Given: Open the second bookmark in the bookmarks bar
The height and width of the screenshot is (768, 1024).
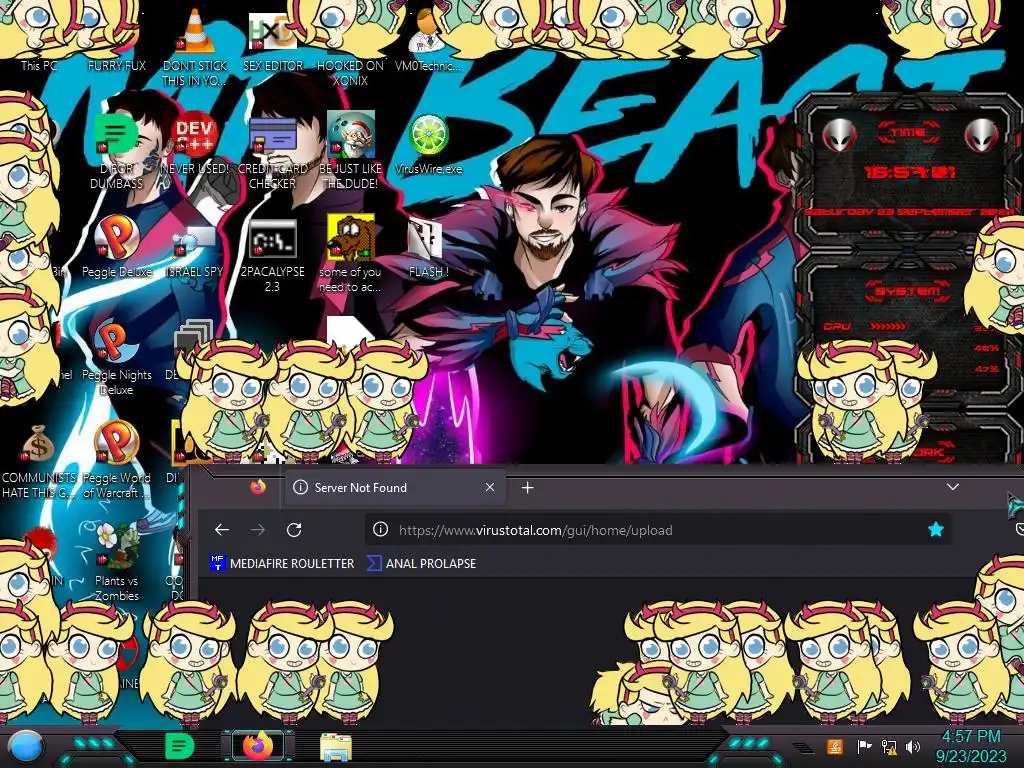Looking at the screenshot, I should pos(422,563).
